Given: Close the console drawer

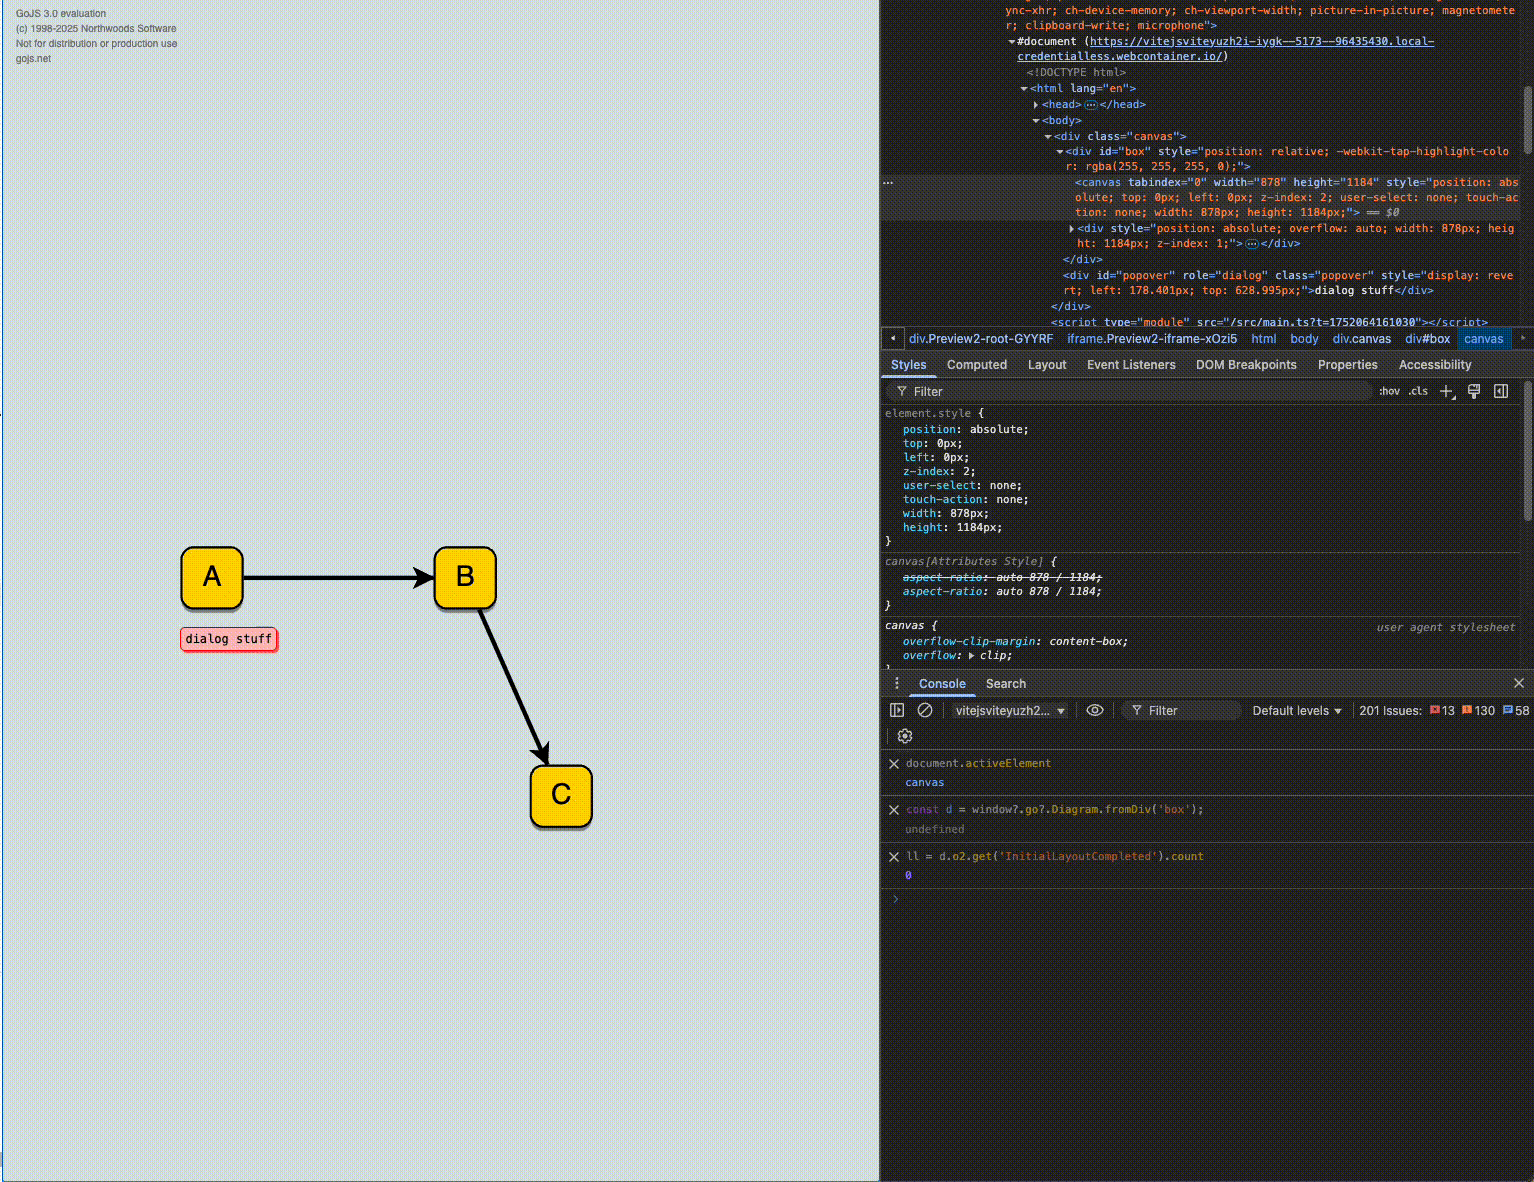Looking at the screenshot, I should click(1519, 683).
